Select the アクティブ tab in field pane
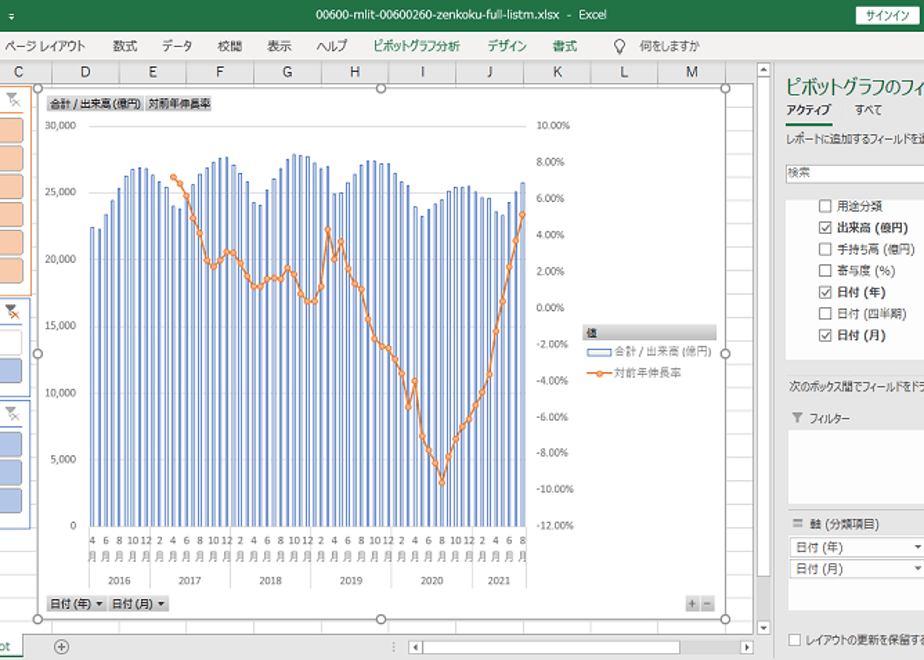This screenshot has width=924, height=660. (808, 110)
